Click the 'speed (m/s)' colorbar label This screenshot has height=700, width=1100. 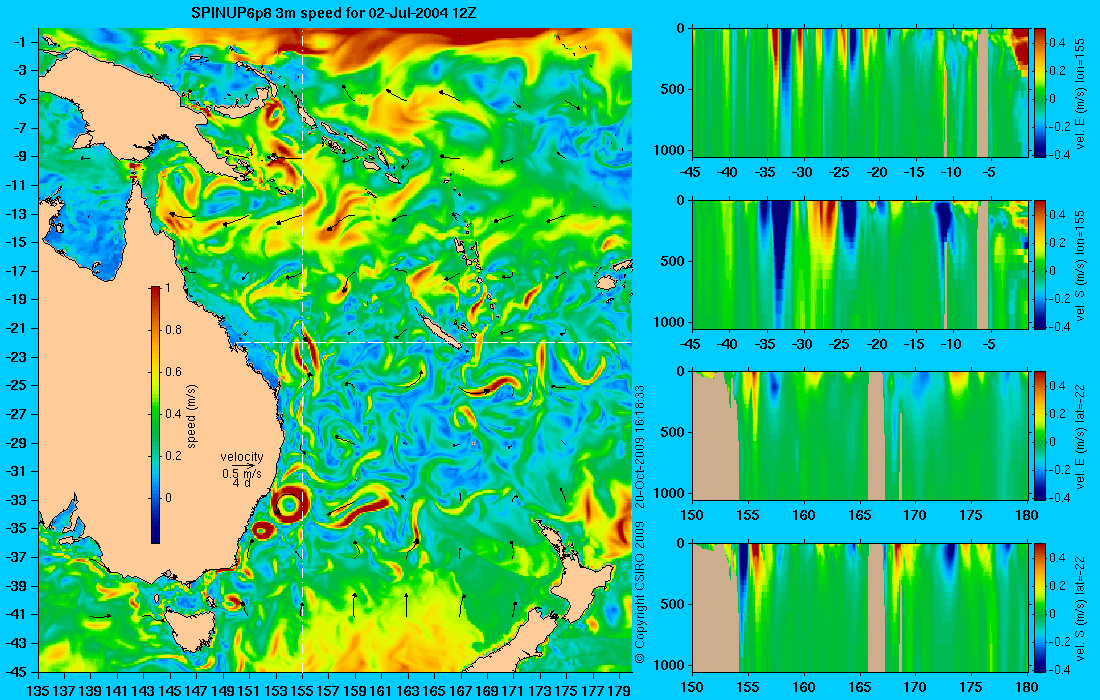point(192,415)
